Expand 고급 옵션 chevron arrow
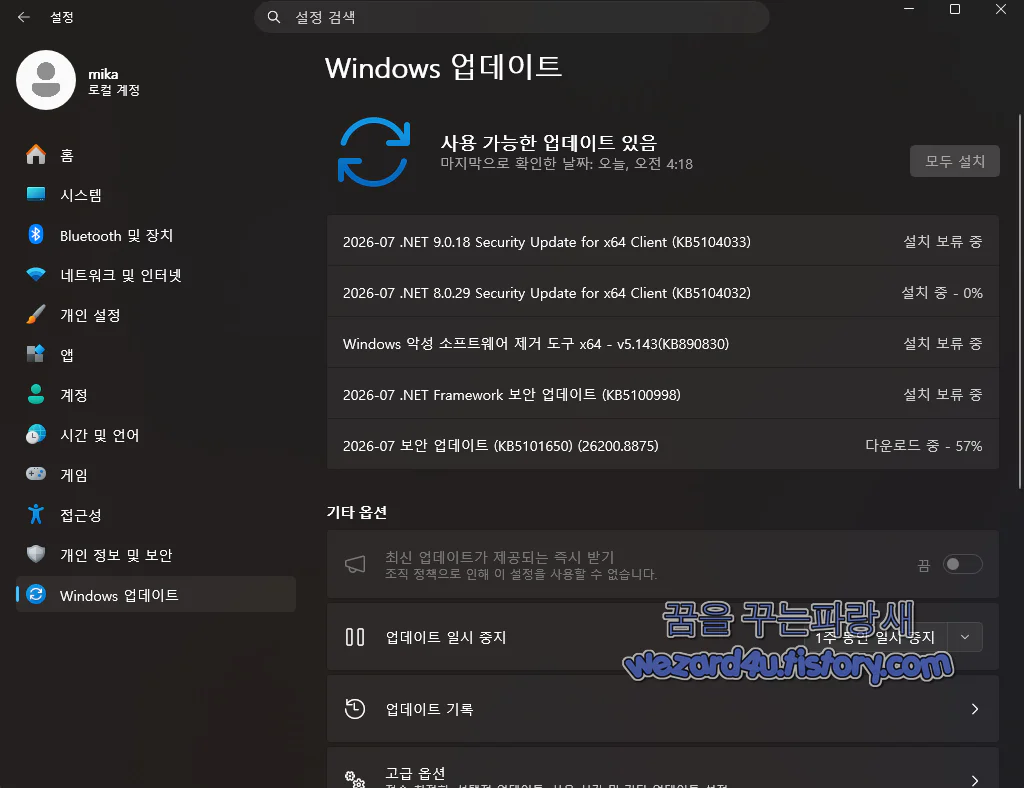Screen dimensions: 1024x788 point(974,781)
